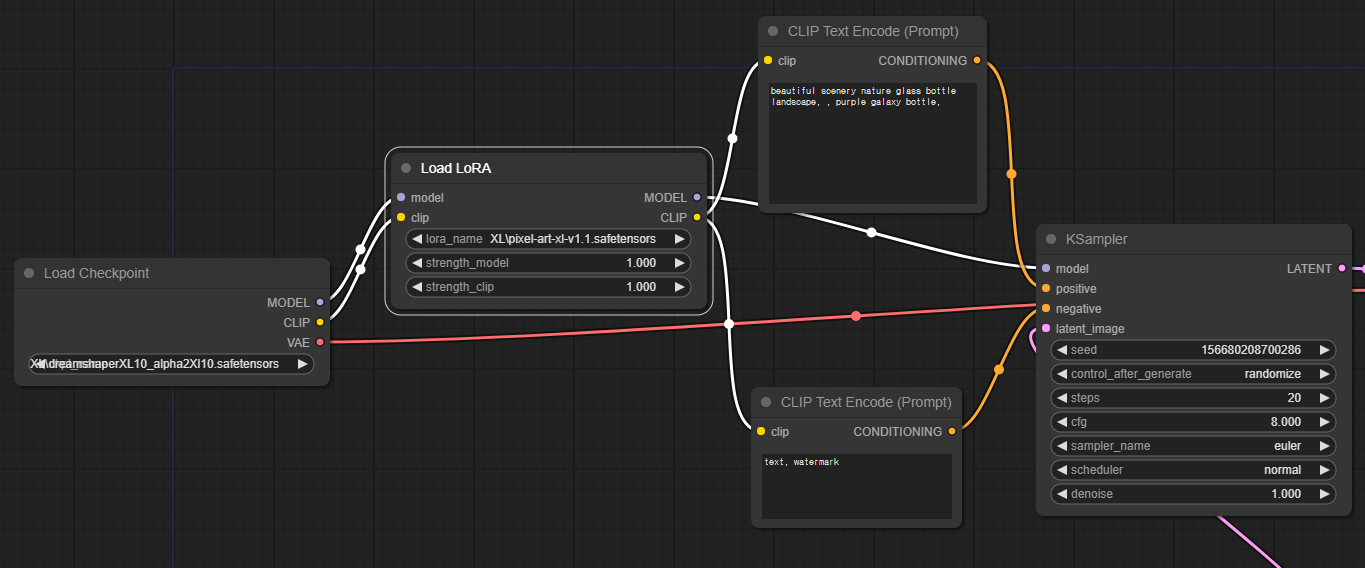Click the midpoint marker on the red VAE link
Image resolution: width=1365 pixels, height=568 pixels.
pyautogui.click(x=856, y=316)
